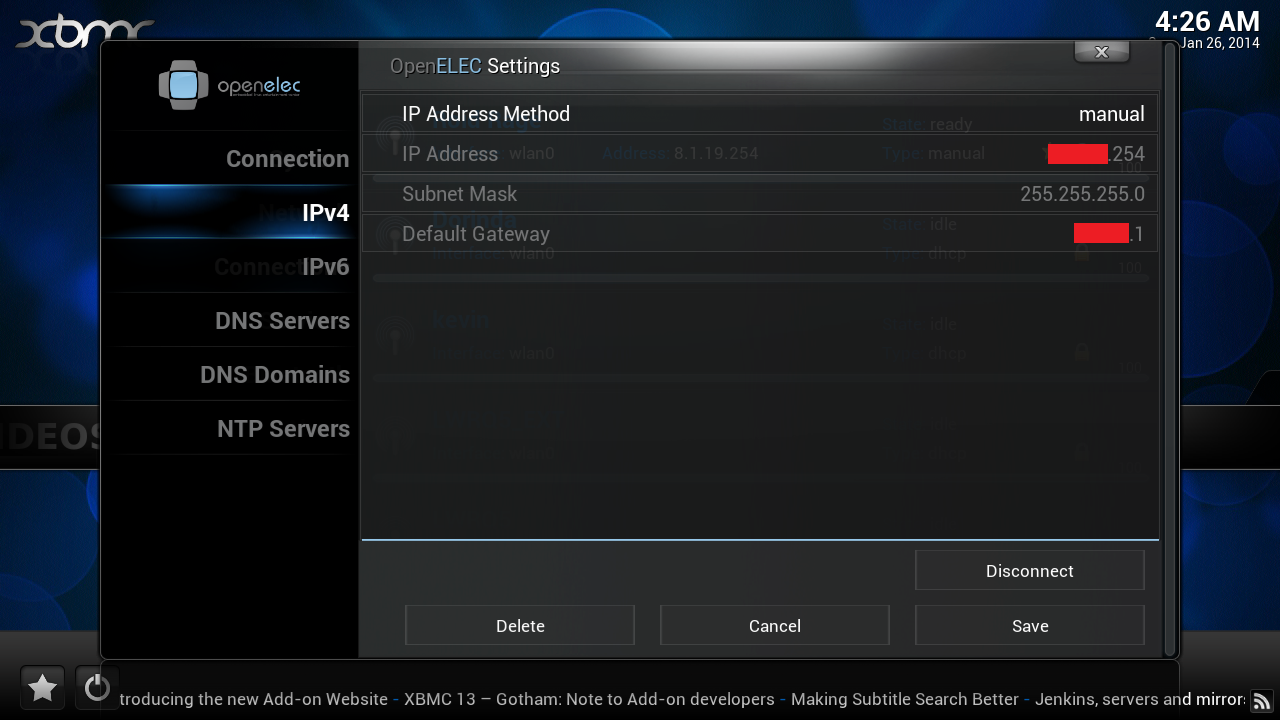Click the Delete button
Viewport: 1280px width, 720px height.
520,626
